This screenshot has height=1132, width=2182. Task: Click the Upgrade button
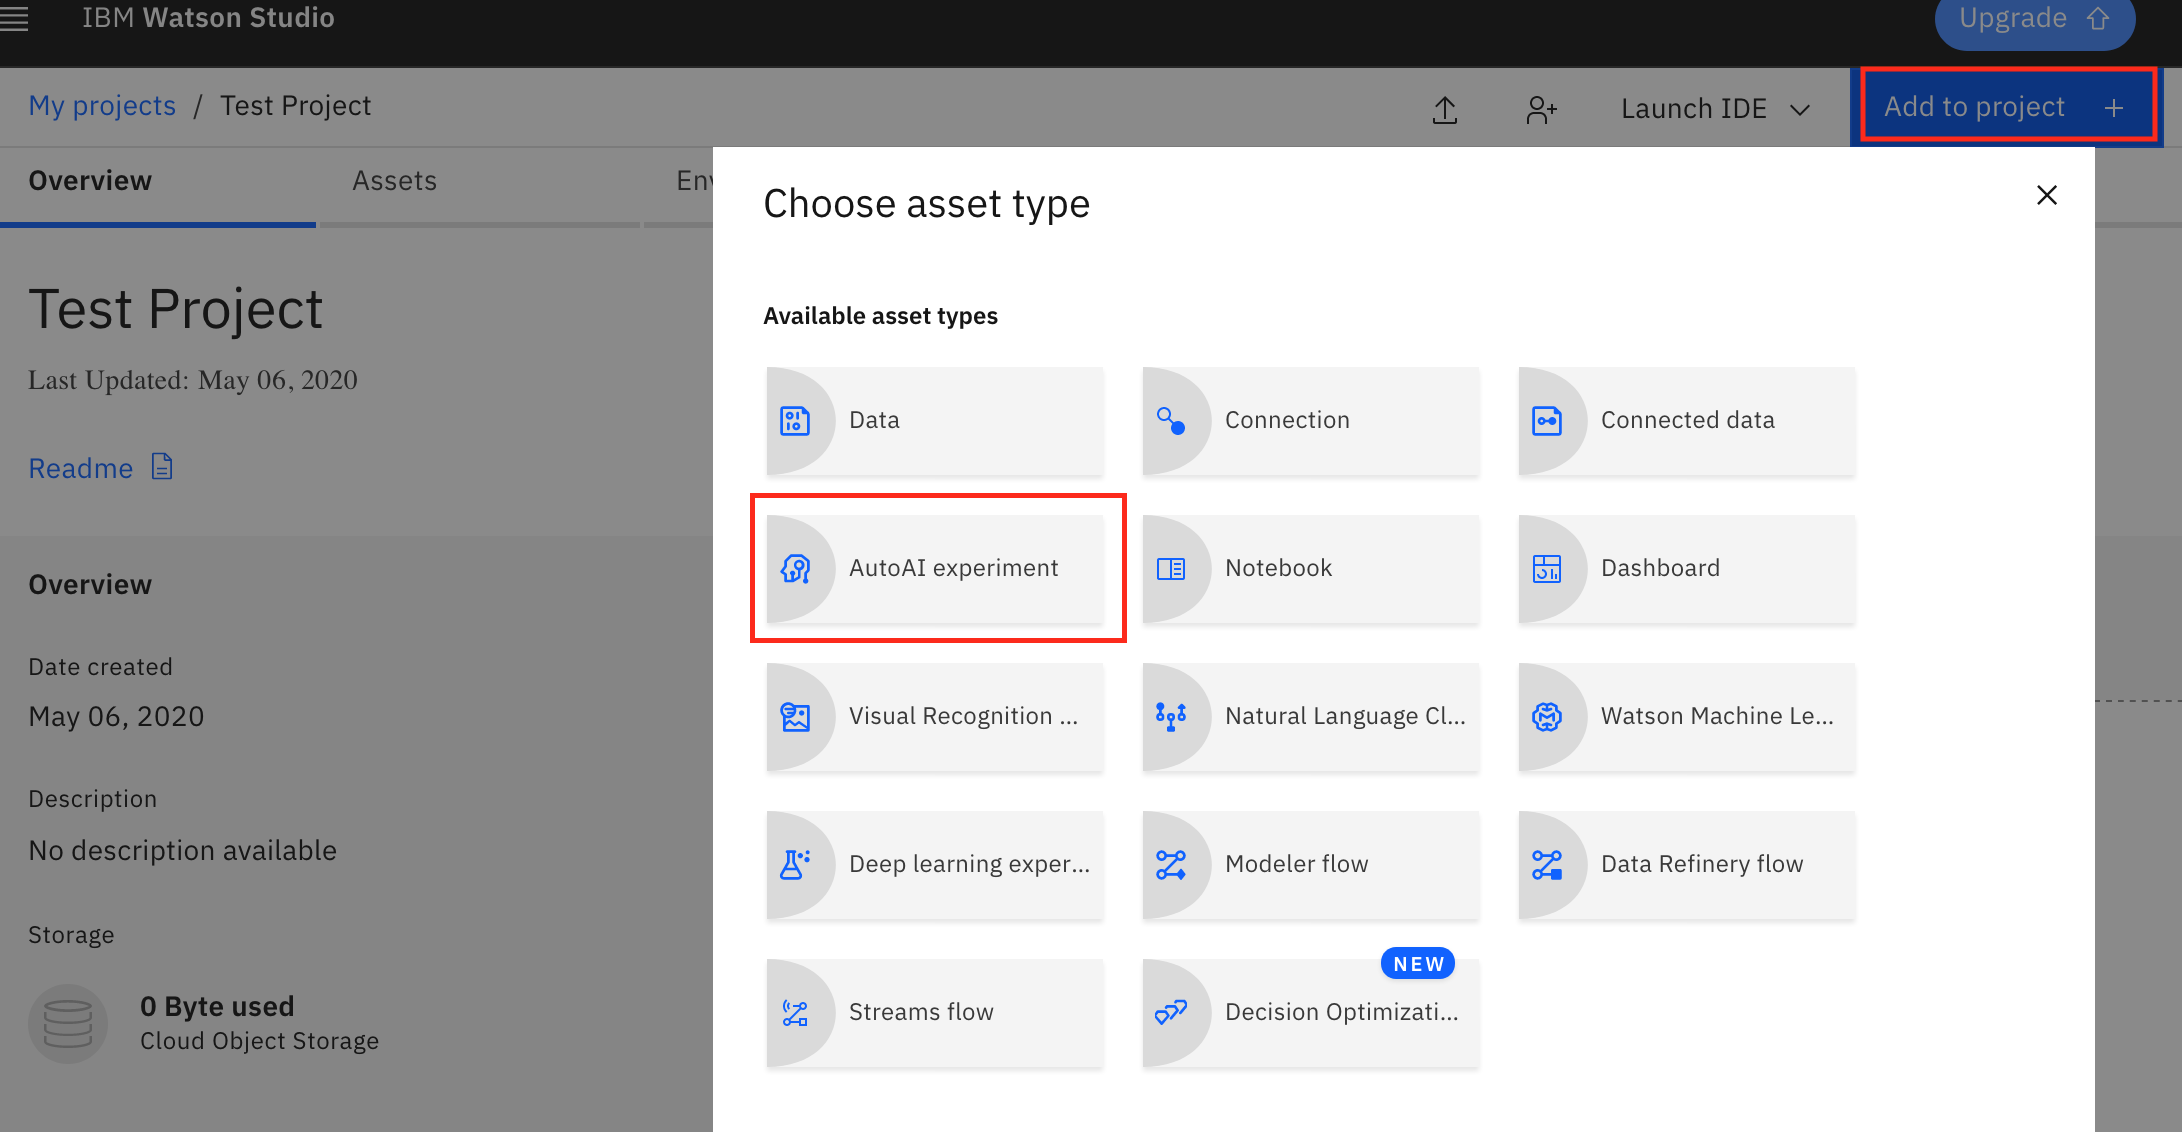pyautogui.click(x=2033, y=20)
